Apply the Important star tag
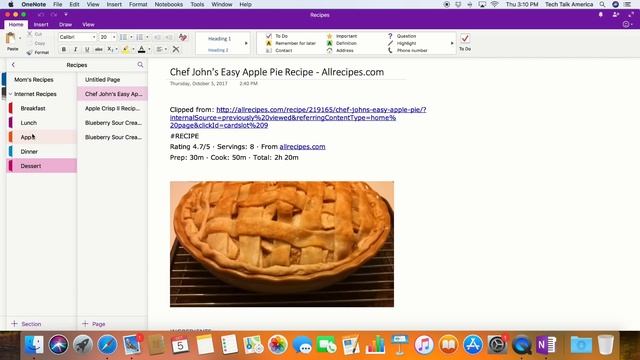 pos(342,36)
